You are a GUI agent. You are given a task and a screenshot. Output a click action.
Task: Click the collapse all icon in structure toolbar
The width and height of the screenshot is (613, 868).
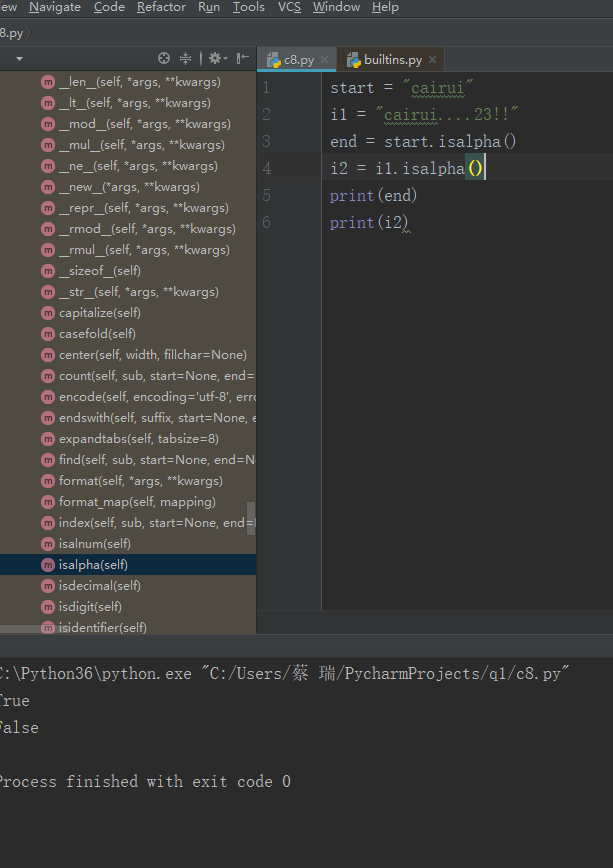186,58
